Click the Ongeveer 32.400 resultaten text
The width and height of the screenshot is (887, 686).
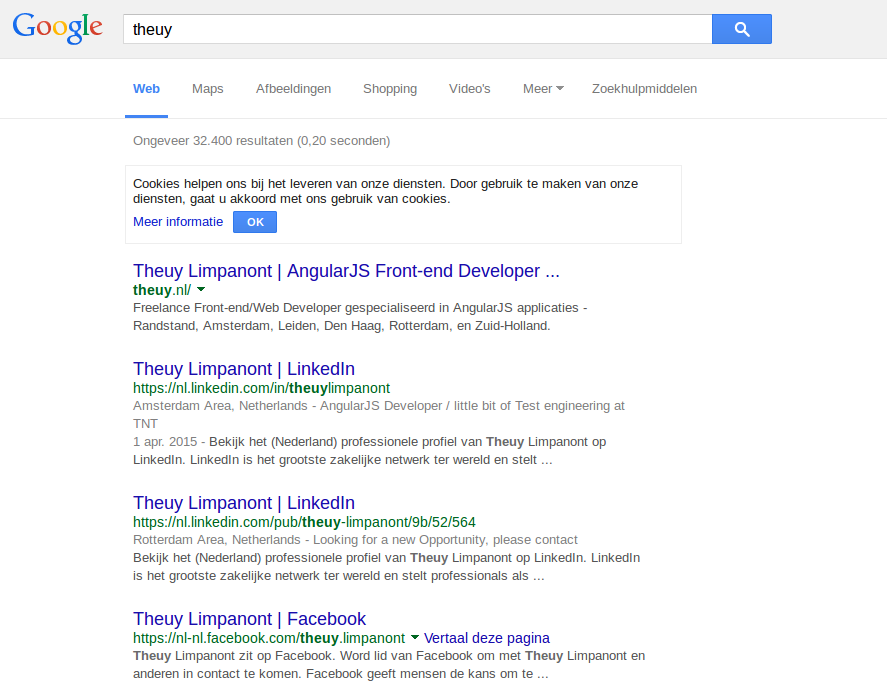click(261, 141)
